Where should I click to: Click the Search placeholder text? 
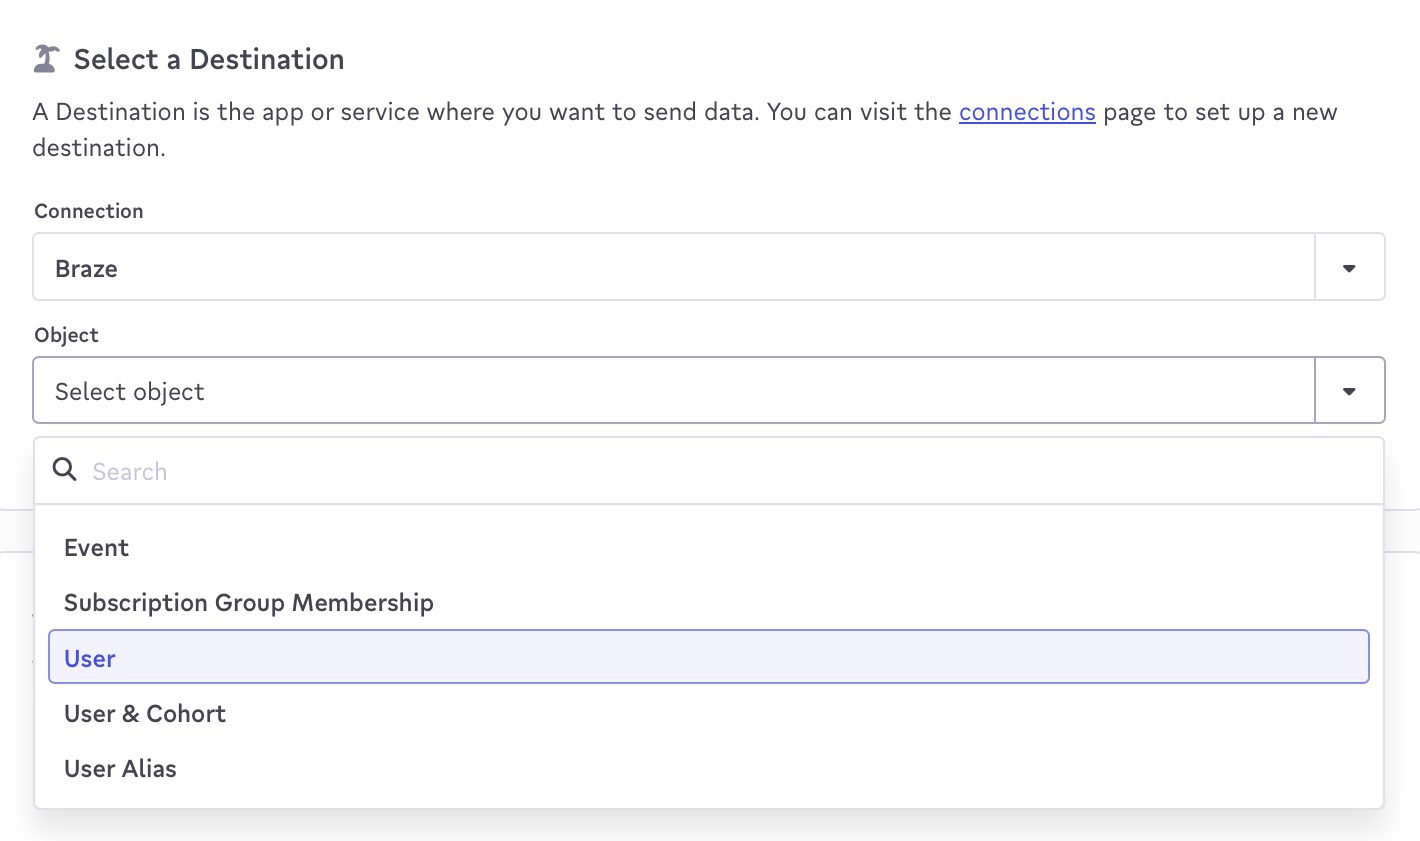(130, 472)
